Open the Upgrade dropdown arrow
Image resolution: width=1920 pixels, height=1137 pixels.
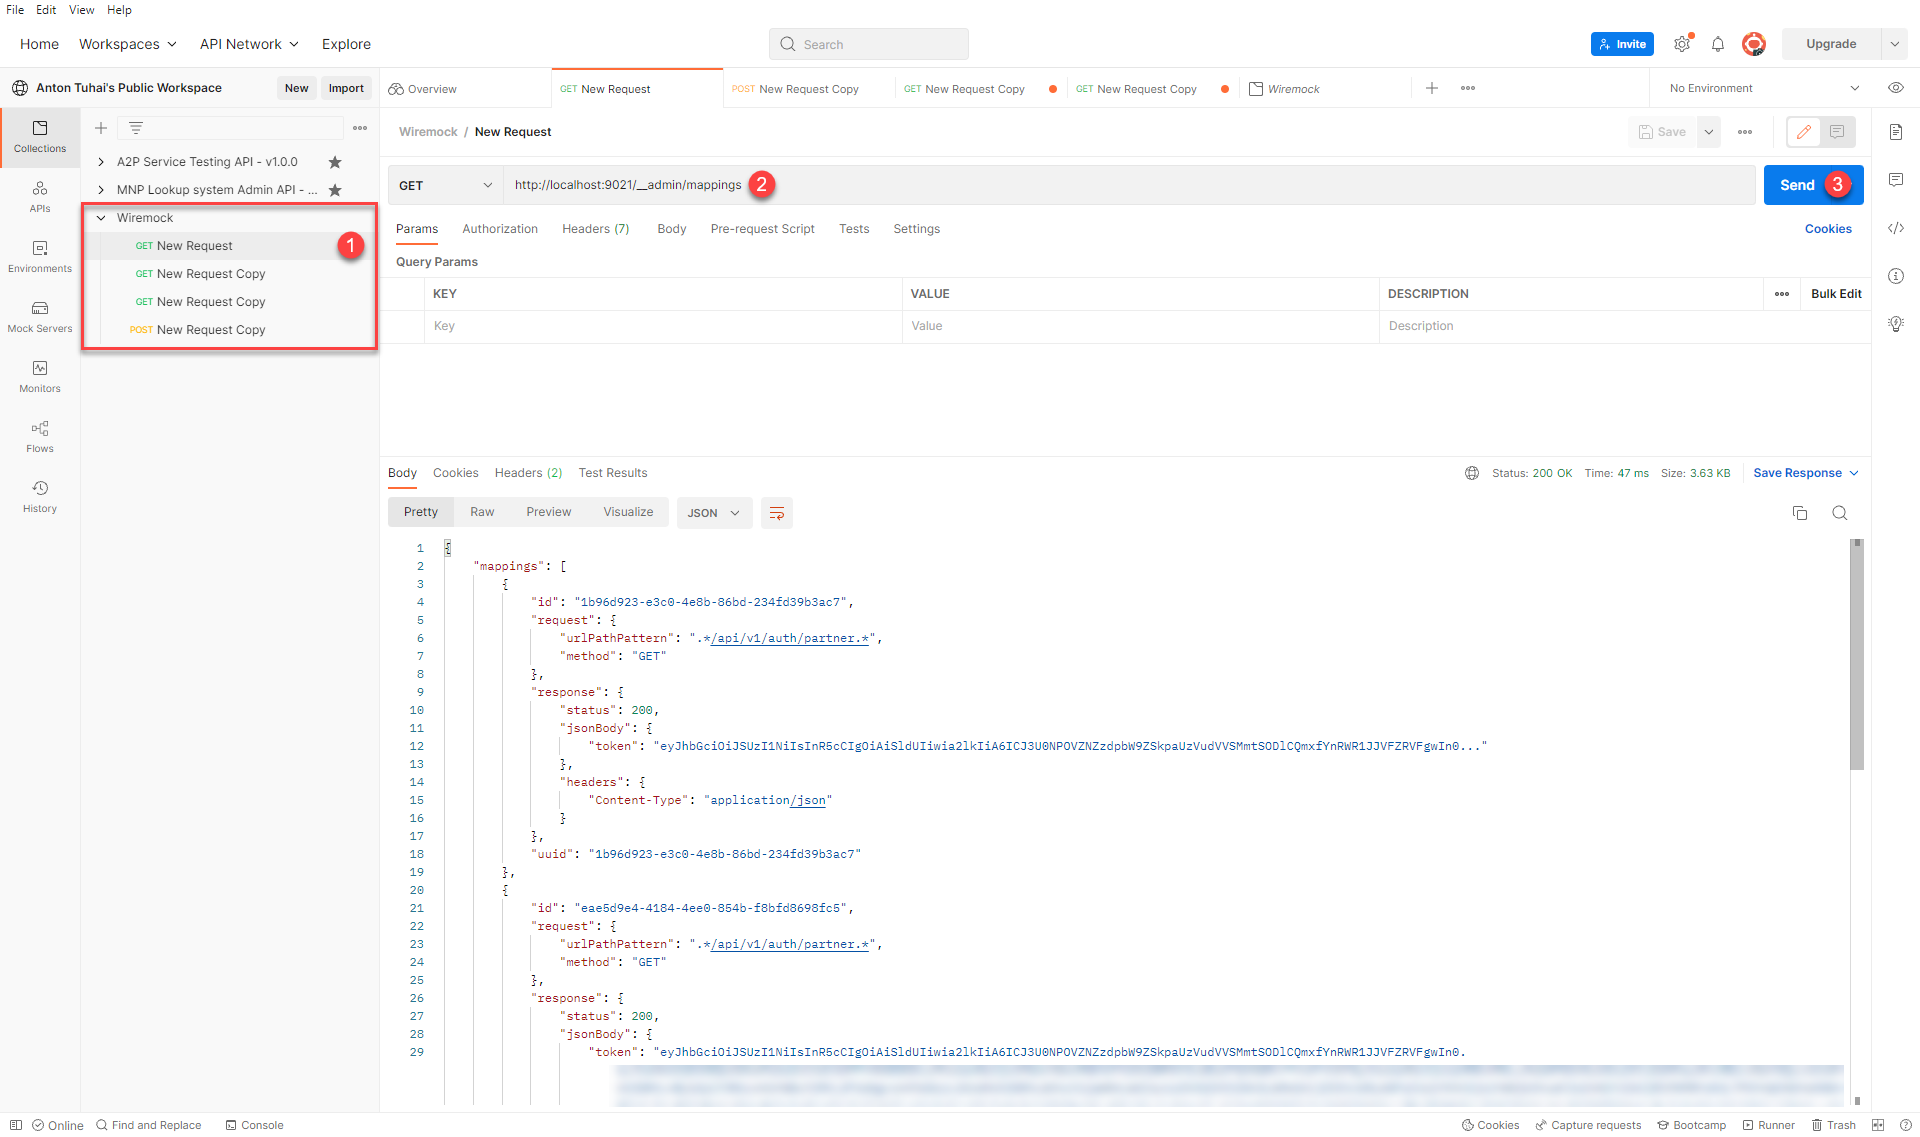[1894, 44]
